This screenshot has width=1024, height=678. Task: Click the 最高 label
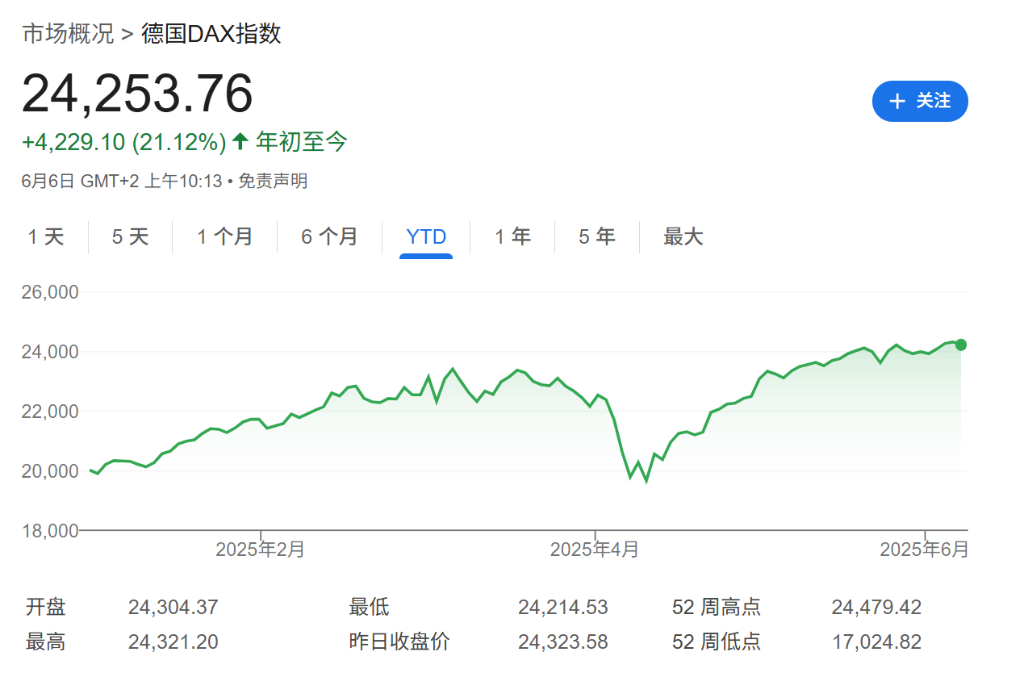tap(46, 641)
